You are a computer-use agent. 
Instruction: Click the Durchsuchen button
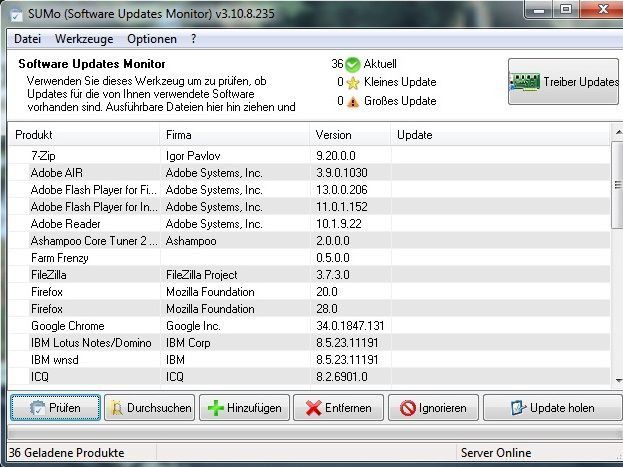tap(149, 407)
